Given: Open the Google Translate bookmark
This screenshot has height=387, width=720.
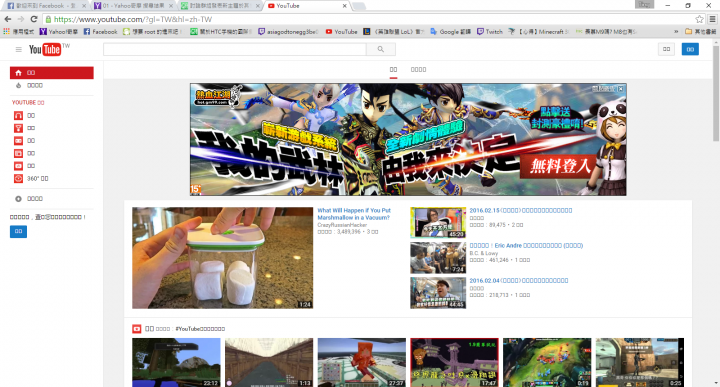Looking at the screenshot, I should (451, 32).
